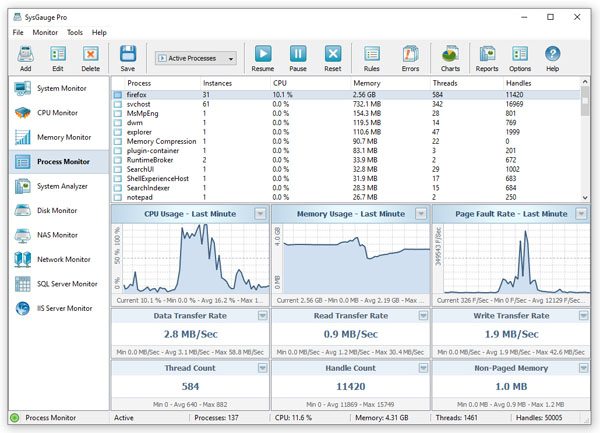The width and height of the screenshot is (600, 433).
Task: Tick the plugin-container process checkbox
Action: click(117, 151)
